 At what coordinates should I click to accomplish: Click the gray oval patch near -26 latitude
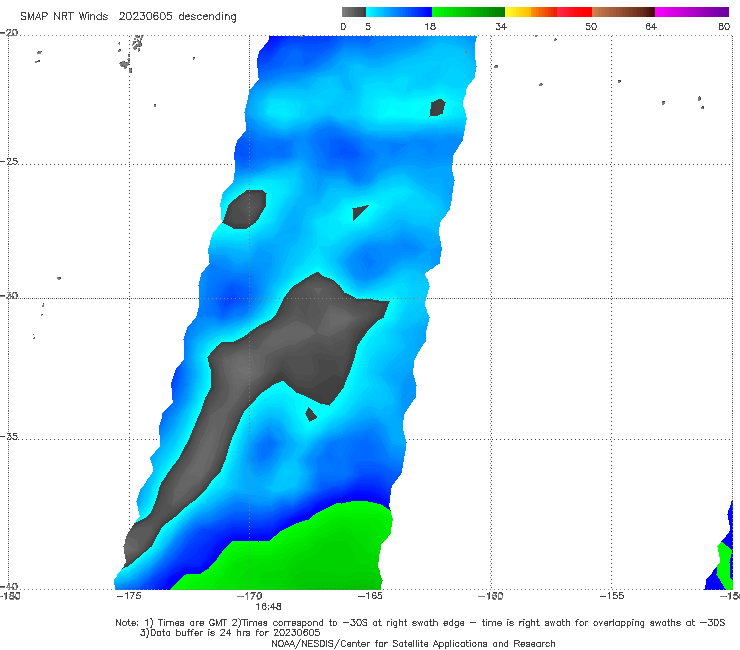244,209
